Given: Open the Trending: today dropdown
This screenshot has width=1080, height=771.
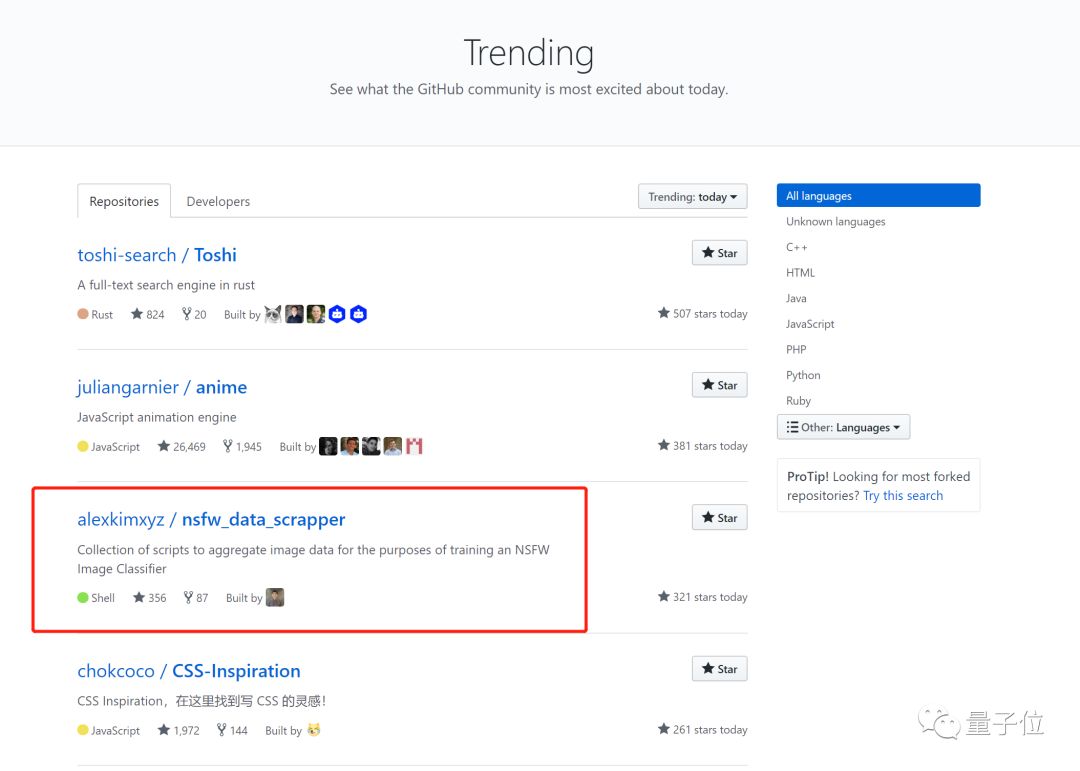Looking at the screenshot, I should (692, 197).
